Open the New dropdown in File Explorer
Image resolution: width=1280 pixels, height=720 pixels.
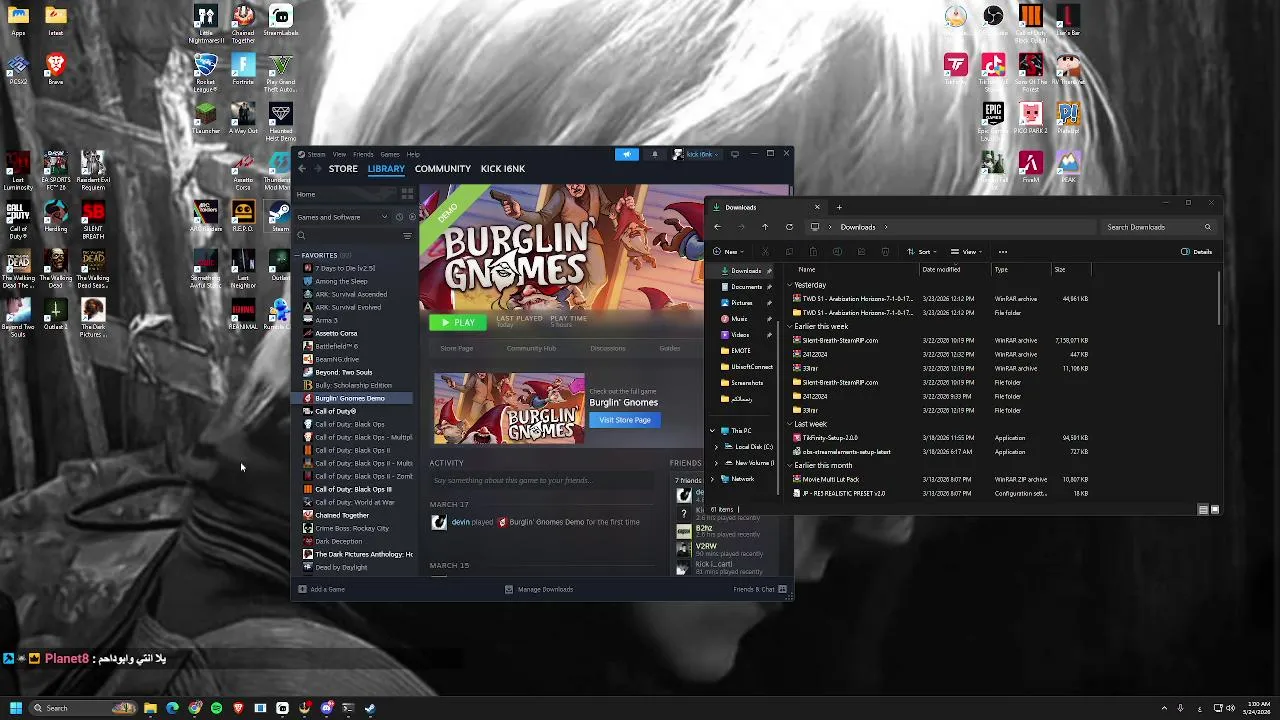click(x=729, y=252)
